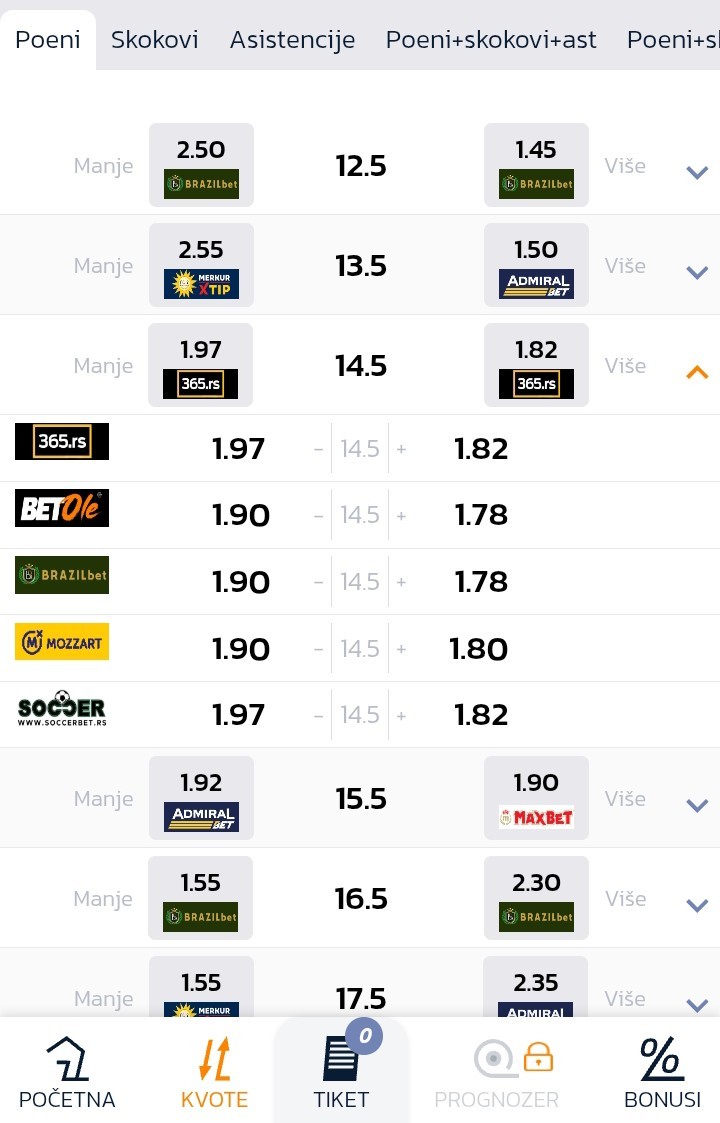This screenshot has width=720, height=1123.
Task: Click the Mozzart bookmaker logo
Action: (x=62, y=642)
